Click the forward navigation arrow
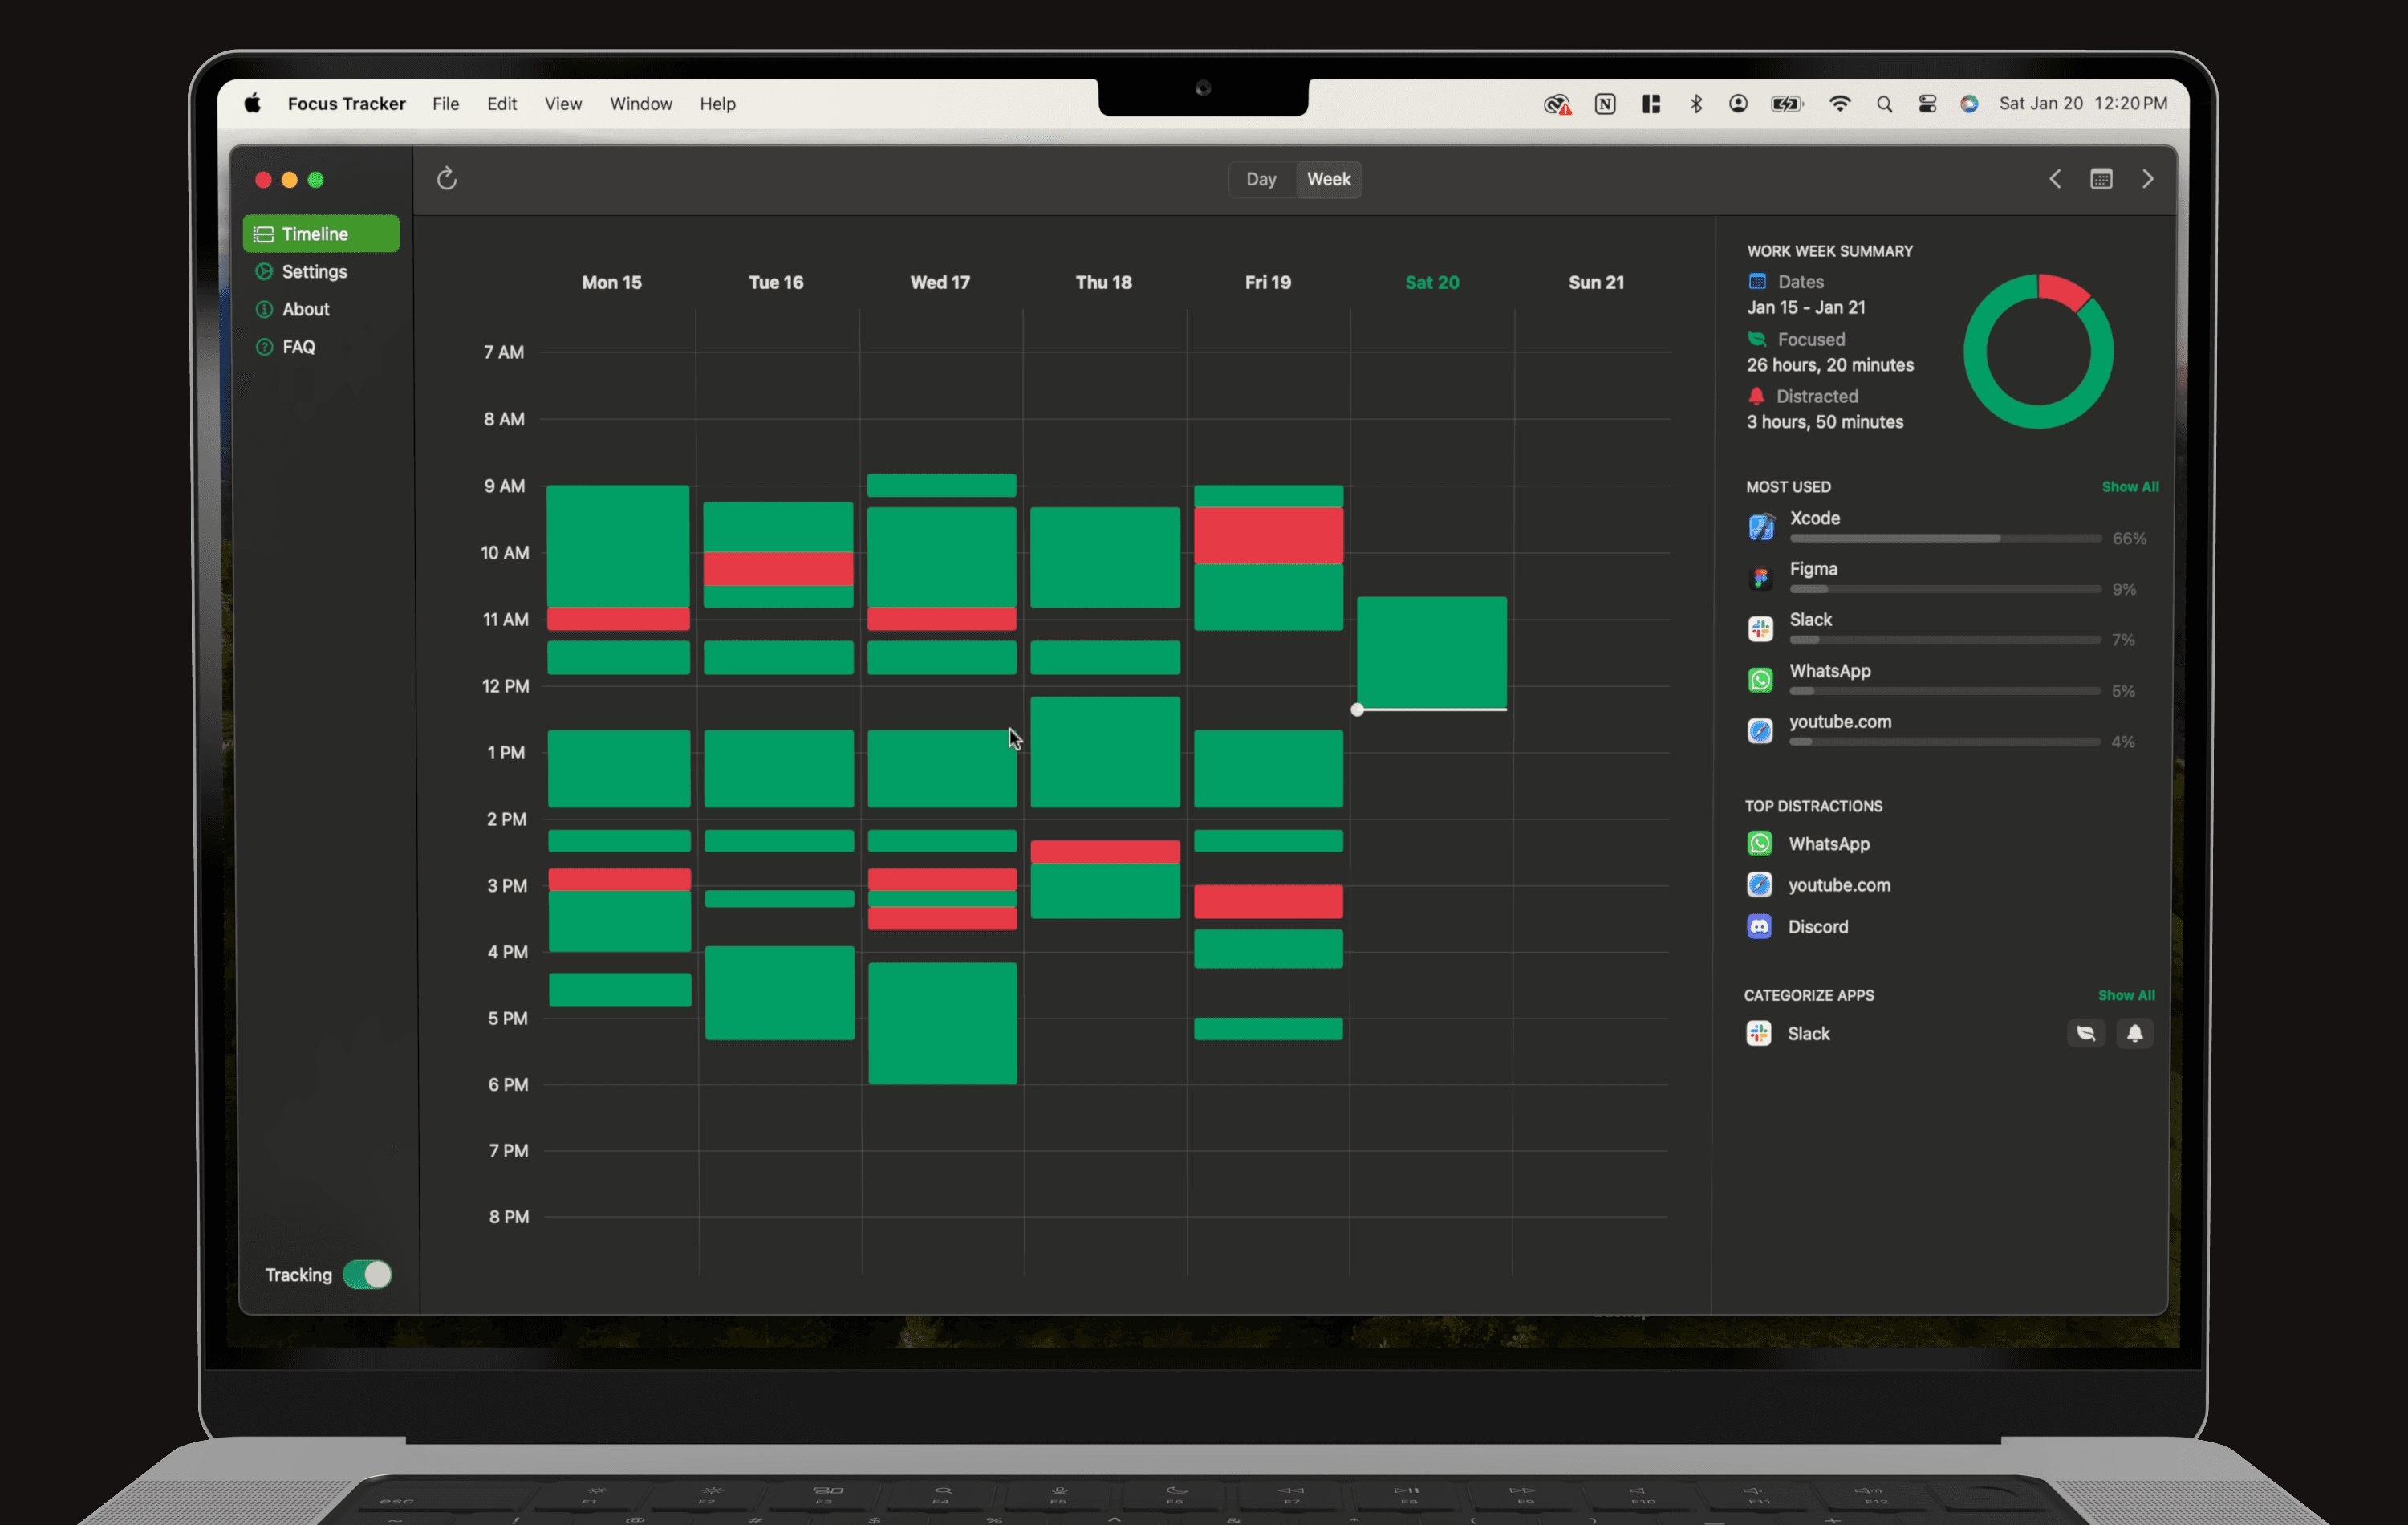Screen dimensions: 2408x1525 tap(2146, 179)
